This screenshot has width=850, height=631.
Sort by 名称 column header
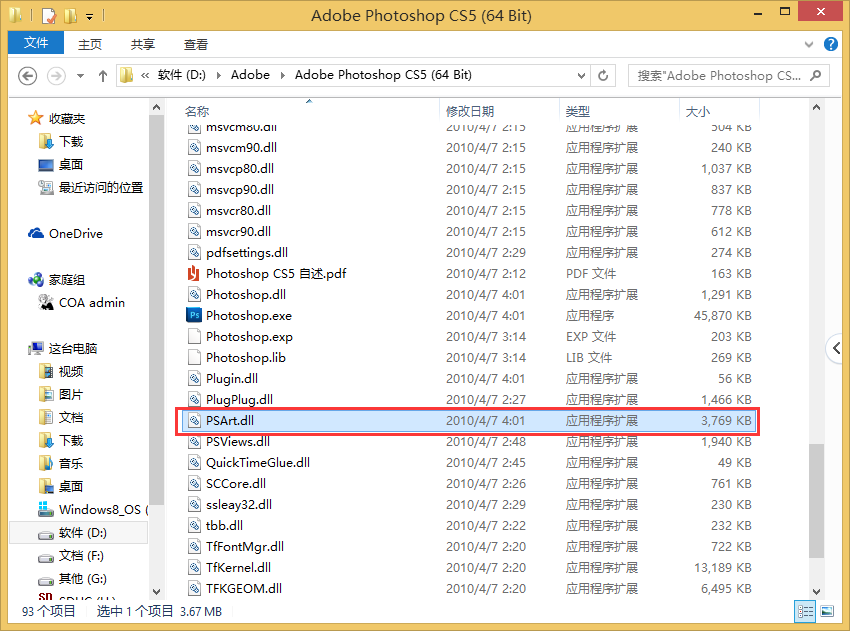click(197, 111)
